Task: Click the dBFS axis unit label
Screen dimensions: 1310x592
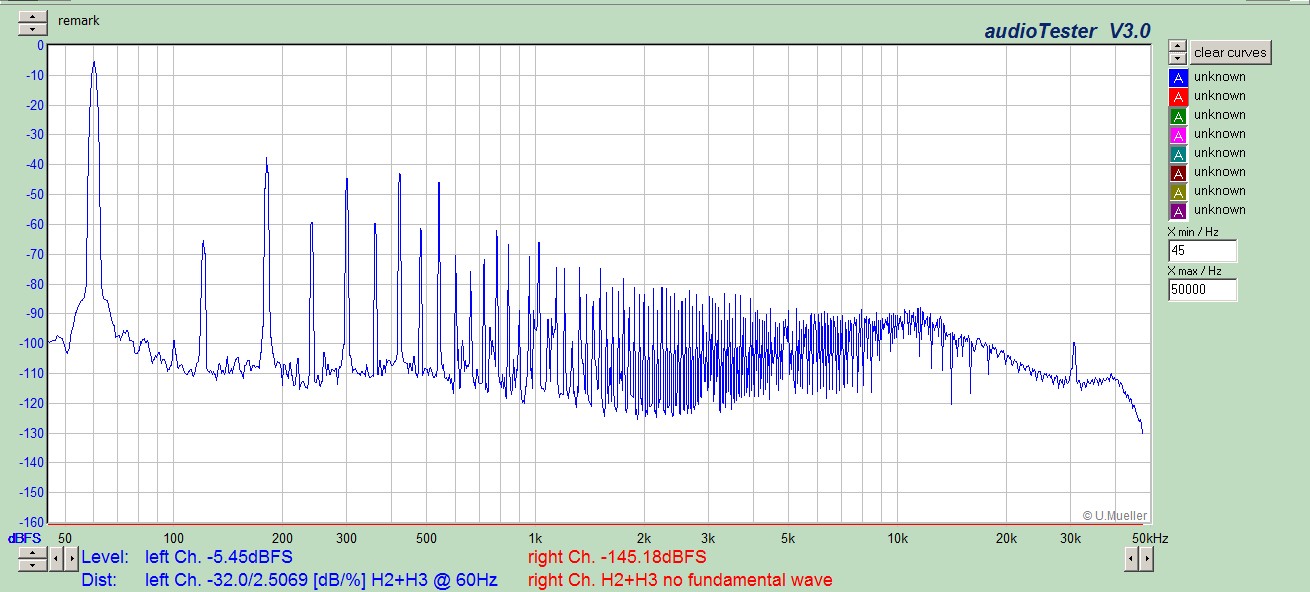Action: pos(25,538)
